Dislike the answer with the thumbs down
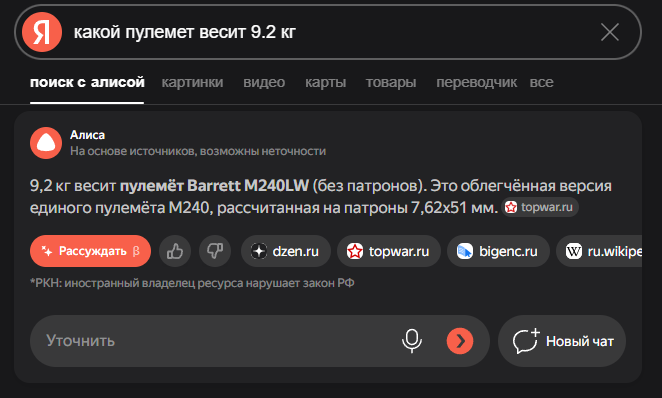This screenshot has height=398, width=662. point(215,251)
